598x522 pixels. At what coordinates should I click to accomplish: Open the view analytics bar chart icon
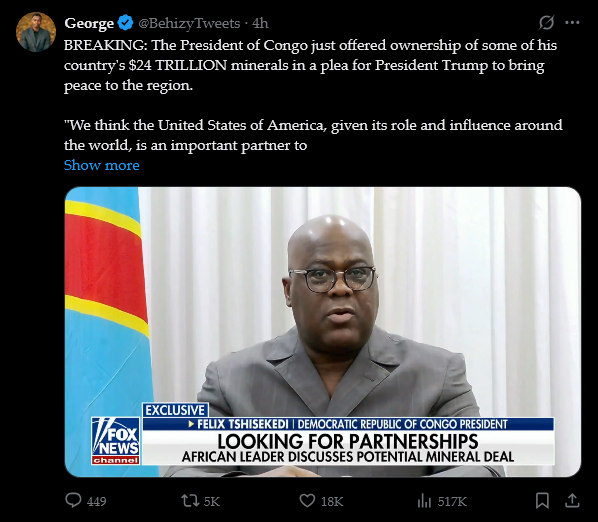coord(424,501)
